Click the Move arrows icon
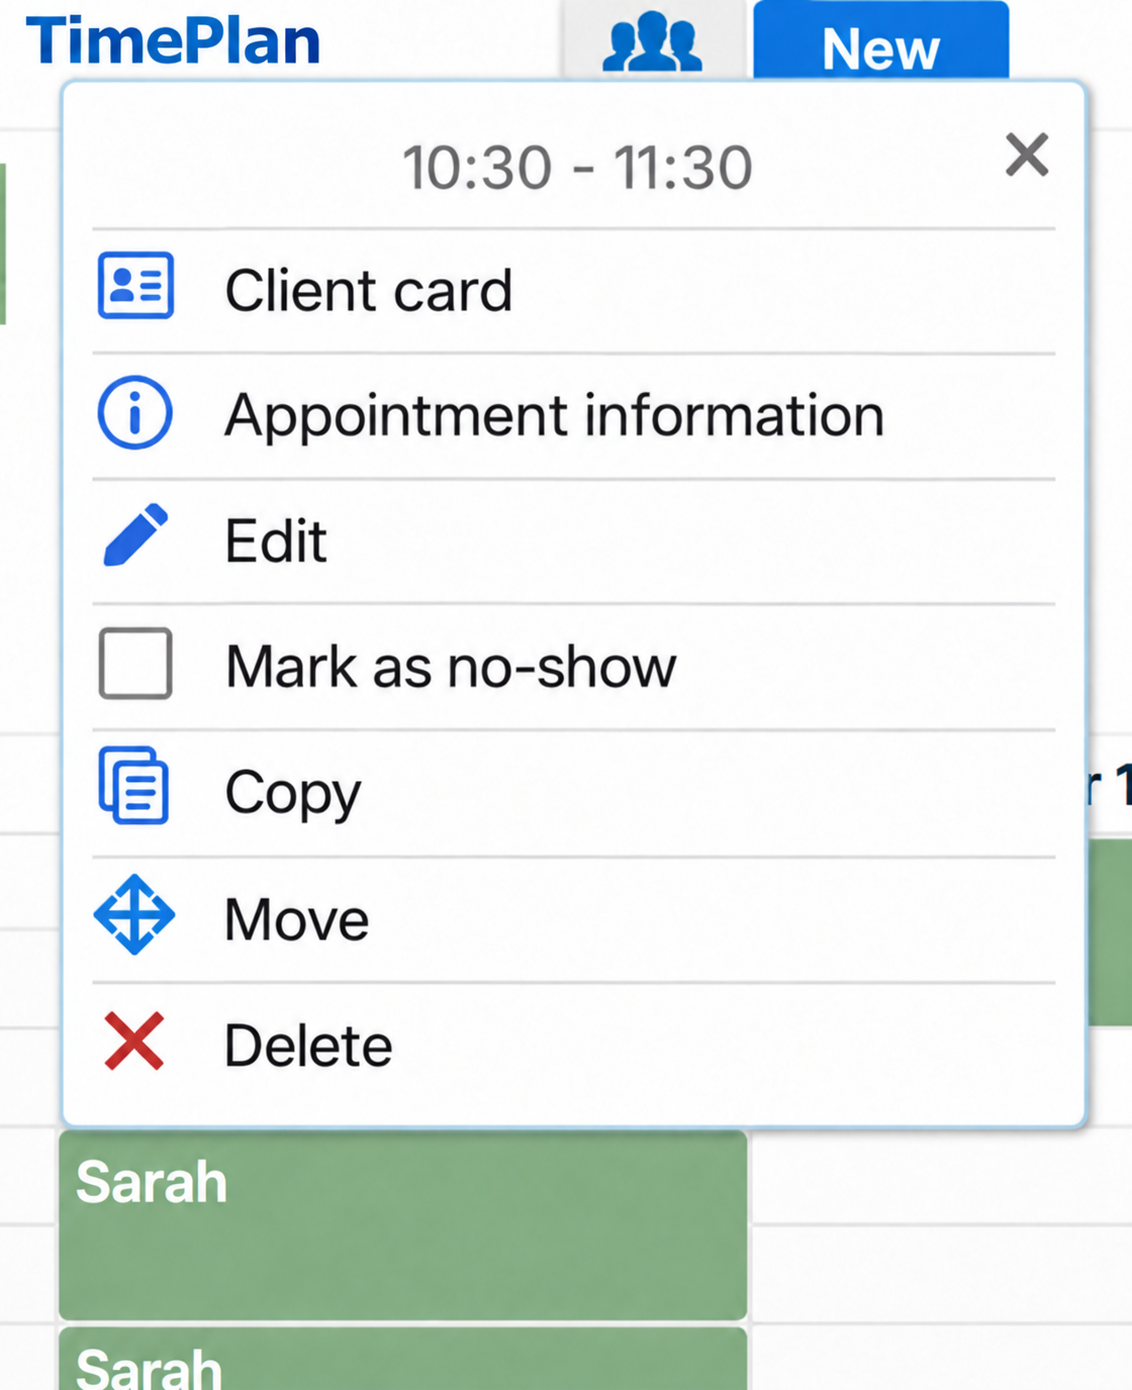This screenshot has height=1390, width=1132. pyautogui.click(x=134, y=915)
